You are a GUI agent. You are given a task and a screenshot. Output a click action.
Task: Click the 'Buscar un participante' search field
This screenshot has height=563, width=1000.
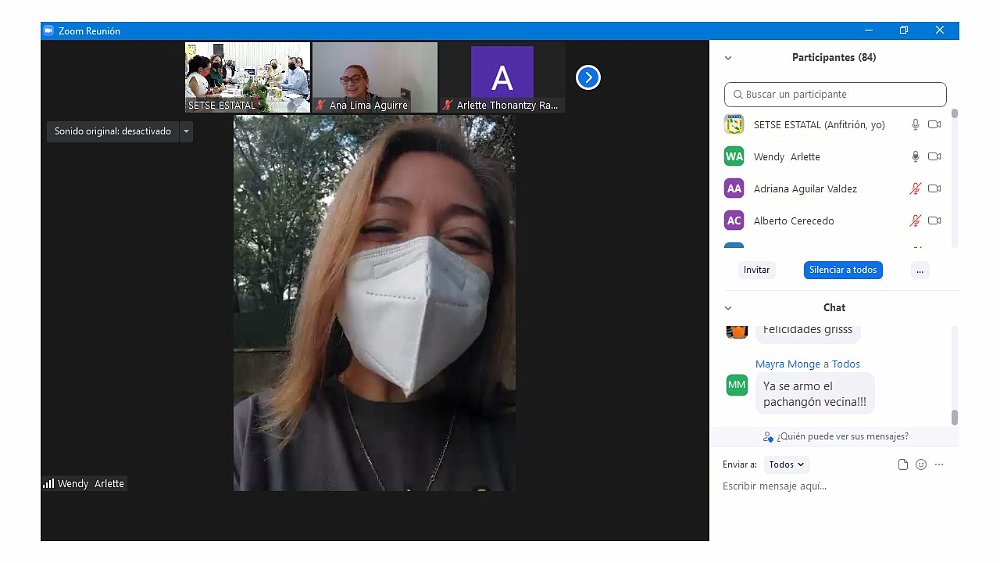[835, 95]
